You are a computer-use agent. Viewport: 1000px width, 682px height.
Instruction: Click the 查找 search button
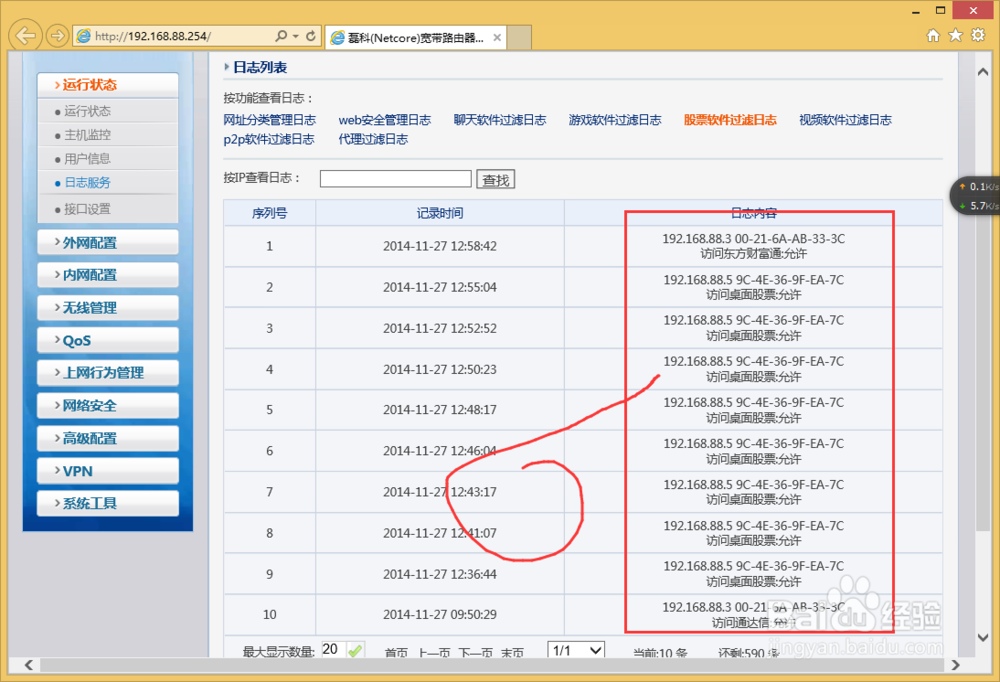pyautogui.click(x=495, y=178)
